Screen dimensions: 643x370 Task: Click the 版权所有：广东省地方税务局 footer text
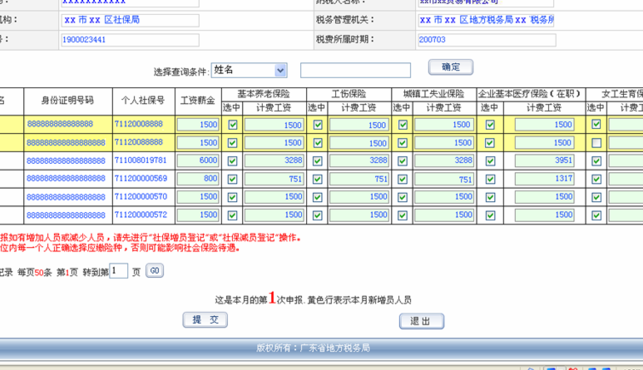coord(313,348)
